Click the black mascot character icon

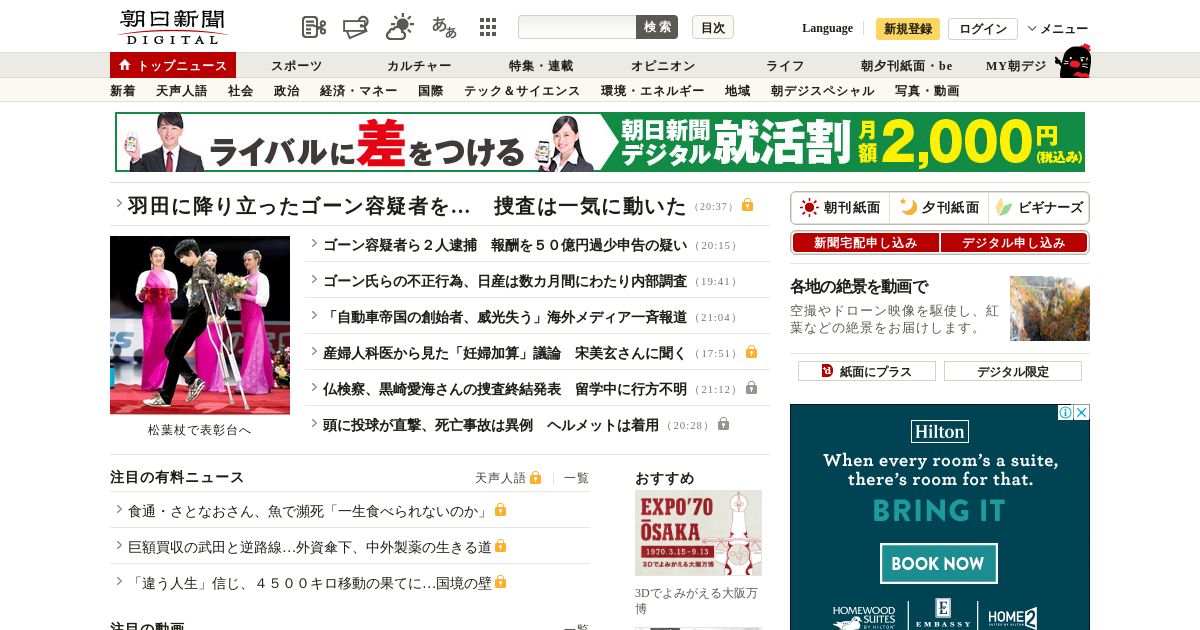pos(1073,62)
